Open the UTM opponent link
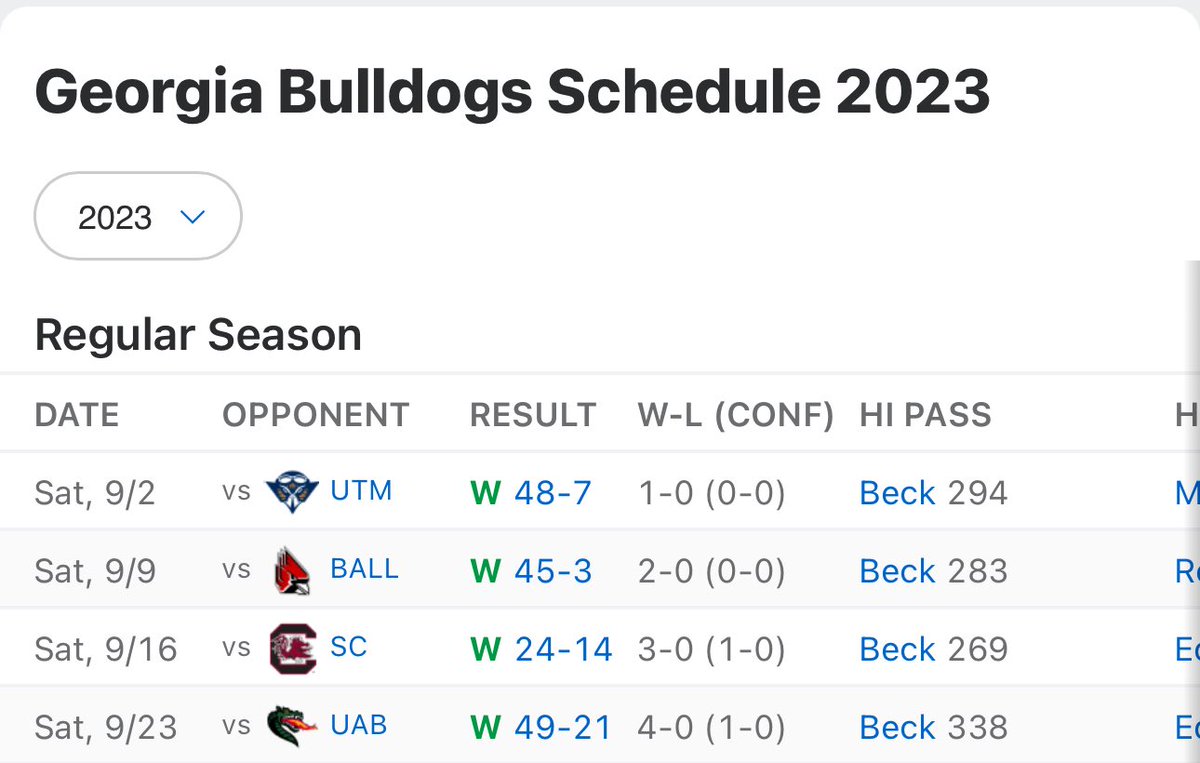Viewport: 1200px width, 763px height. tap(361, 491)
